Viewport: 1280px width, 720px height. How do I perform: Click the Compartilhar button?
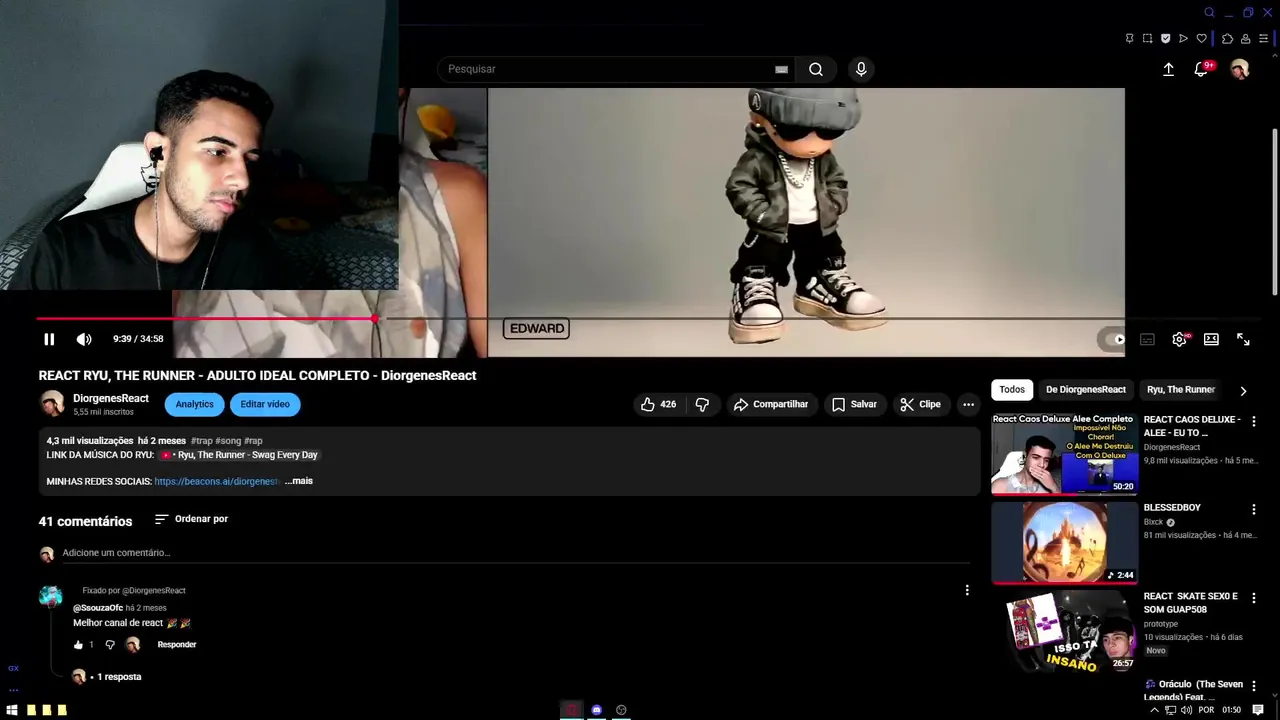coord(770,404)
